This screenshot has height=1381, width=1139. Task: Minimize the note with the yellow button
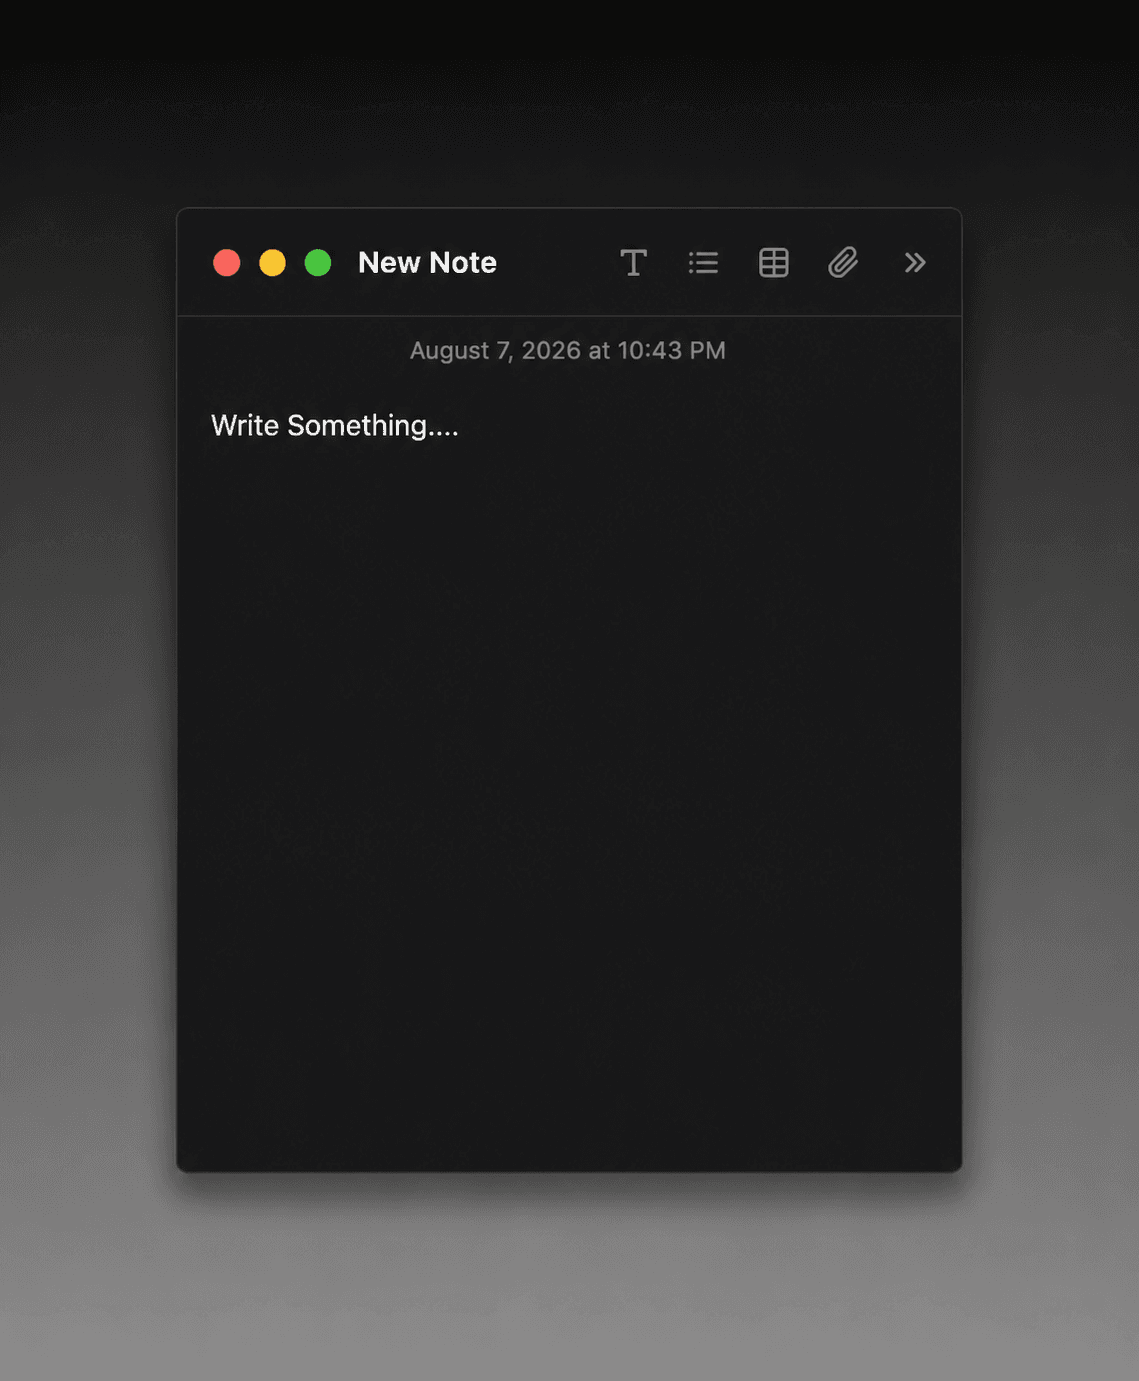point(272,263)
